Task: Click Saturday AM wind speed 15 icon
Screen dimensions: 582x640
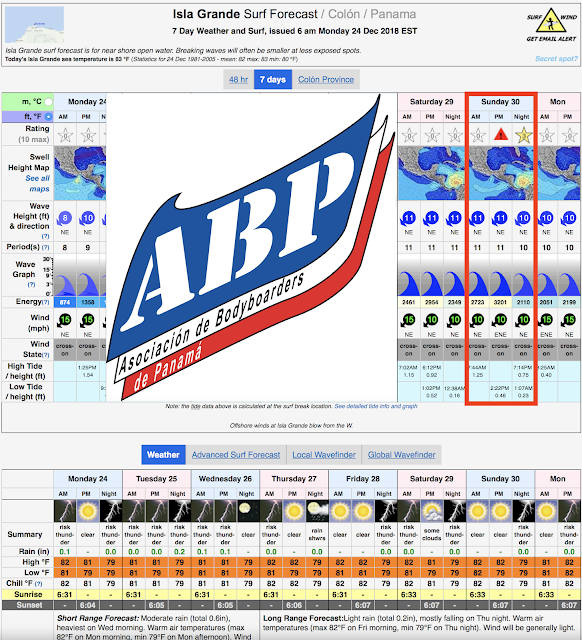Action: point(408,320)
